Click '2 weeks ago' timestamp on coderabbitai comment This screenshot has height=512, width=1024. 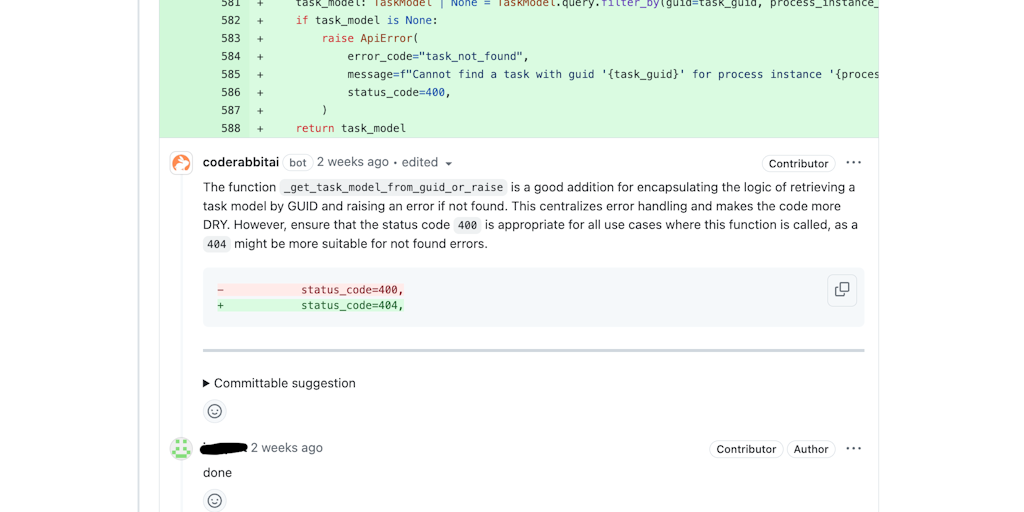point(352,162)
